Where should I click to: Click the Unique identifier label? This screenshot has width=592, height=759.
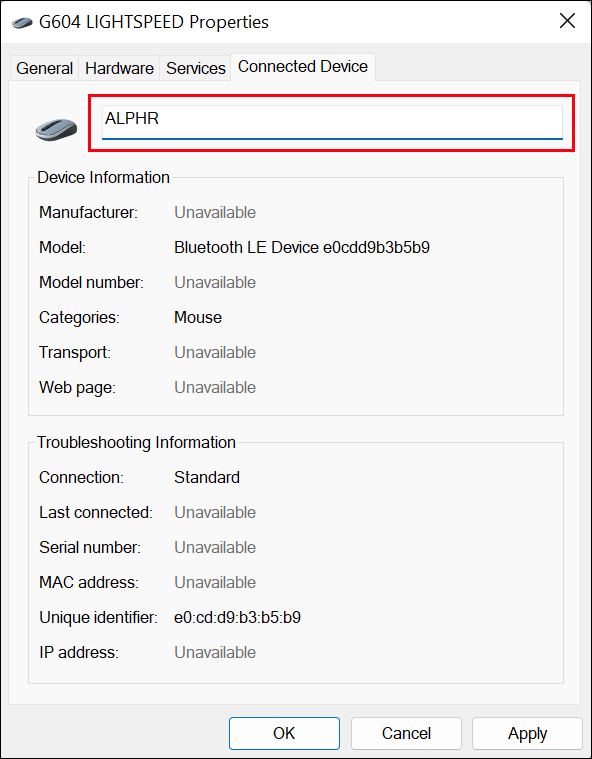(x=98, y=618)
